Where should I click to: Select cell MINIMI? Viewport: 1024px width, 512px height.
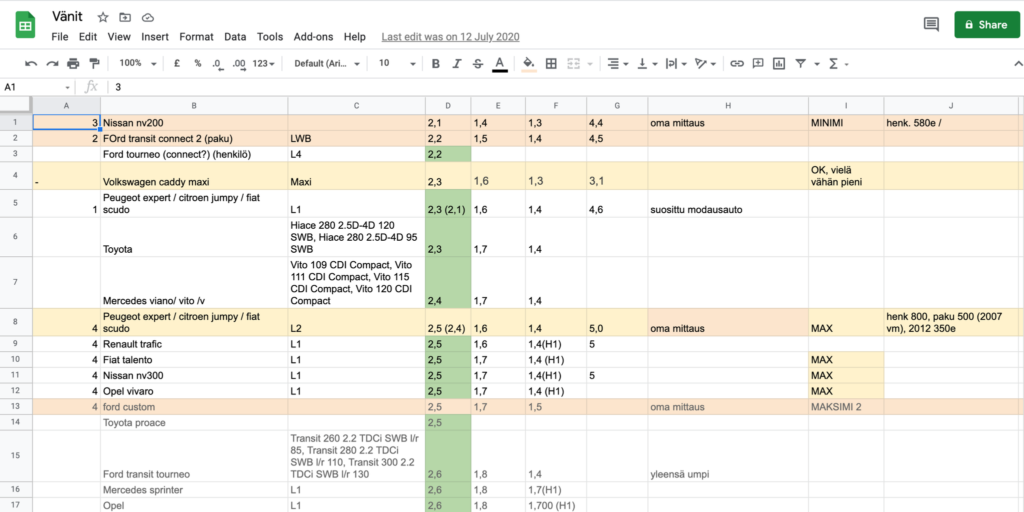(846, 122)
